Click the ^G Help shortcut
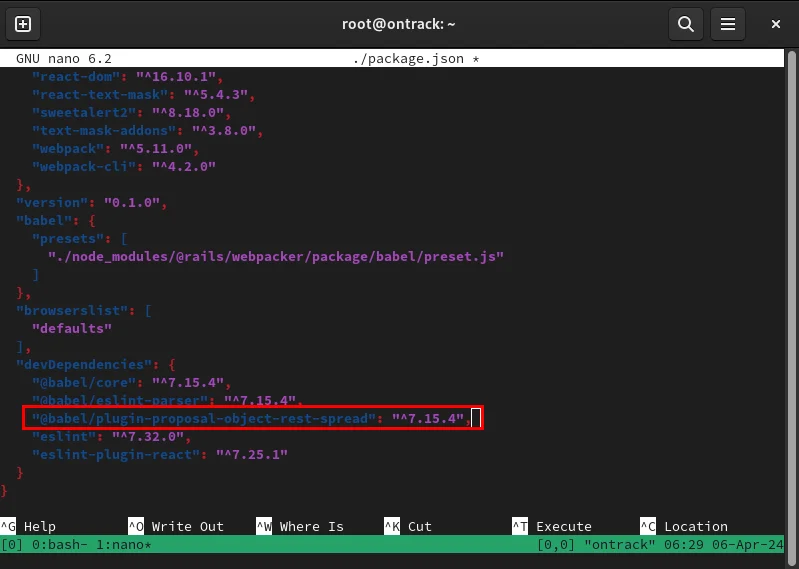799x569 pixels. pos(28,526)
